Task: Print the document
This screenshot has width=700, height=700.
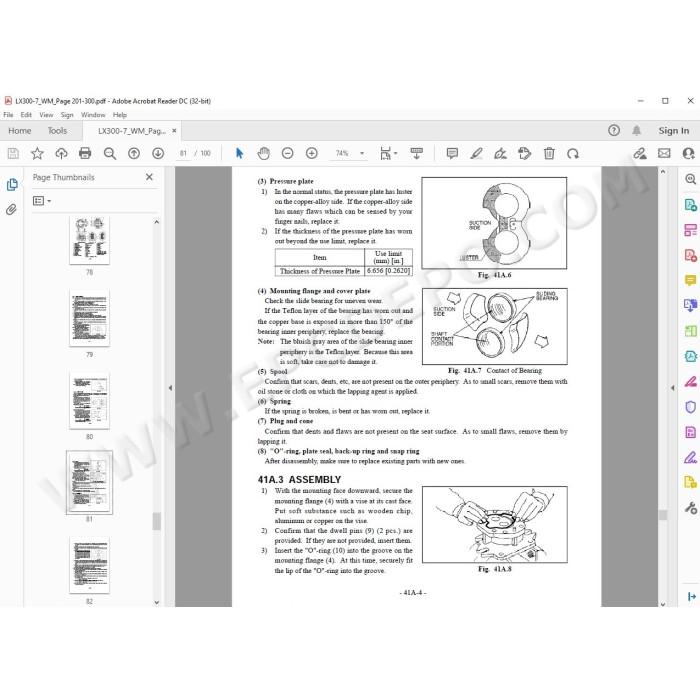Action: (x=85, y=154)
